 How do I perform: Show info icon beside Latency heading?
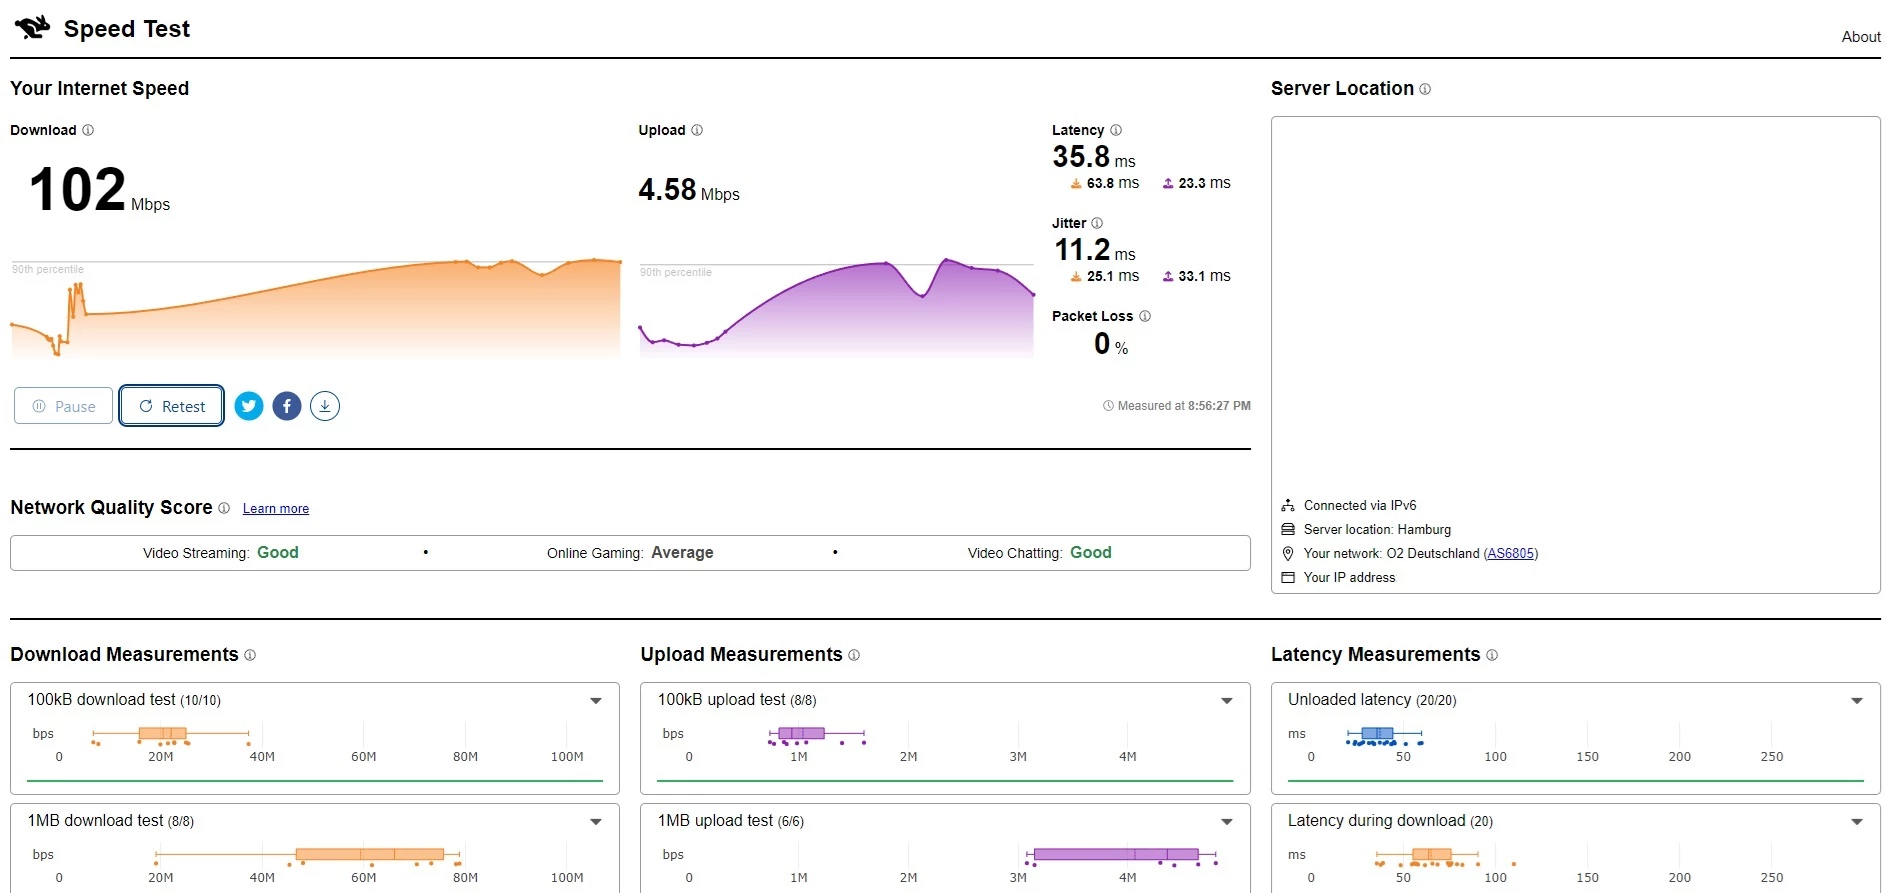(x=1116, y=130)
